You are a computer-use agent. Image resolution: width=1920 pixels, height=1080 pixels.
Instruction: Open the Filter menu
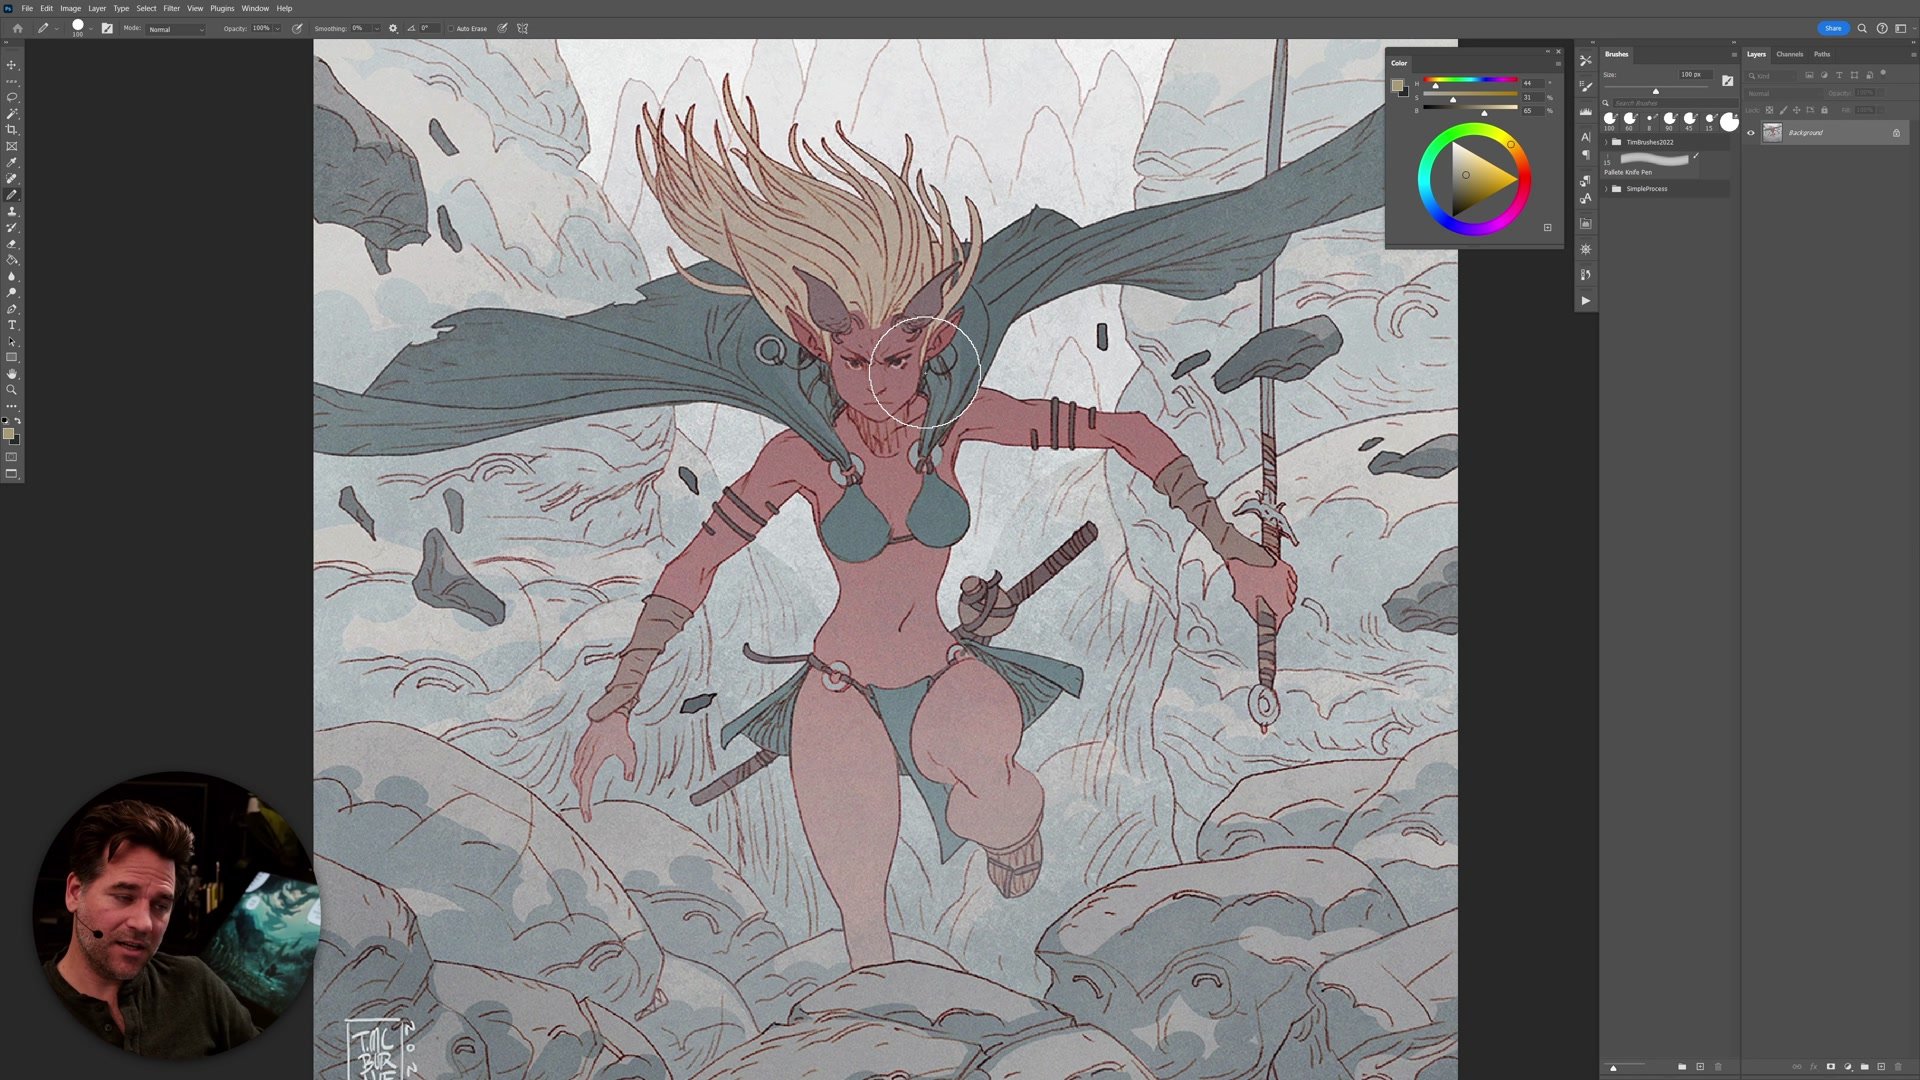tap(171, 8)
